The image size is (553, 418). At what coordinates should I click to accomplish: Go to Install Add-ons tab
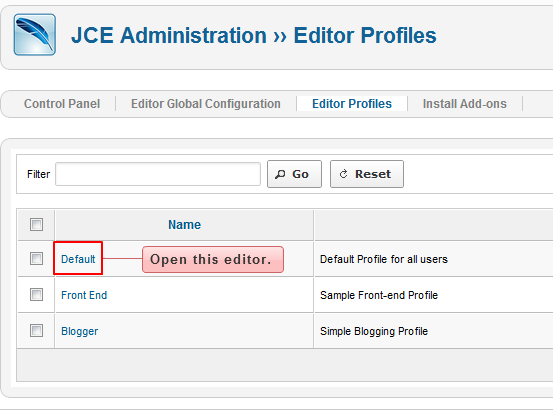[x=464, y=104]
